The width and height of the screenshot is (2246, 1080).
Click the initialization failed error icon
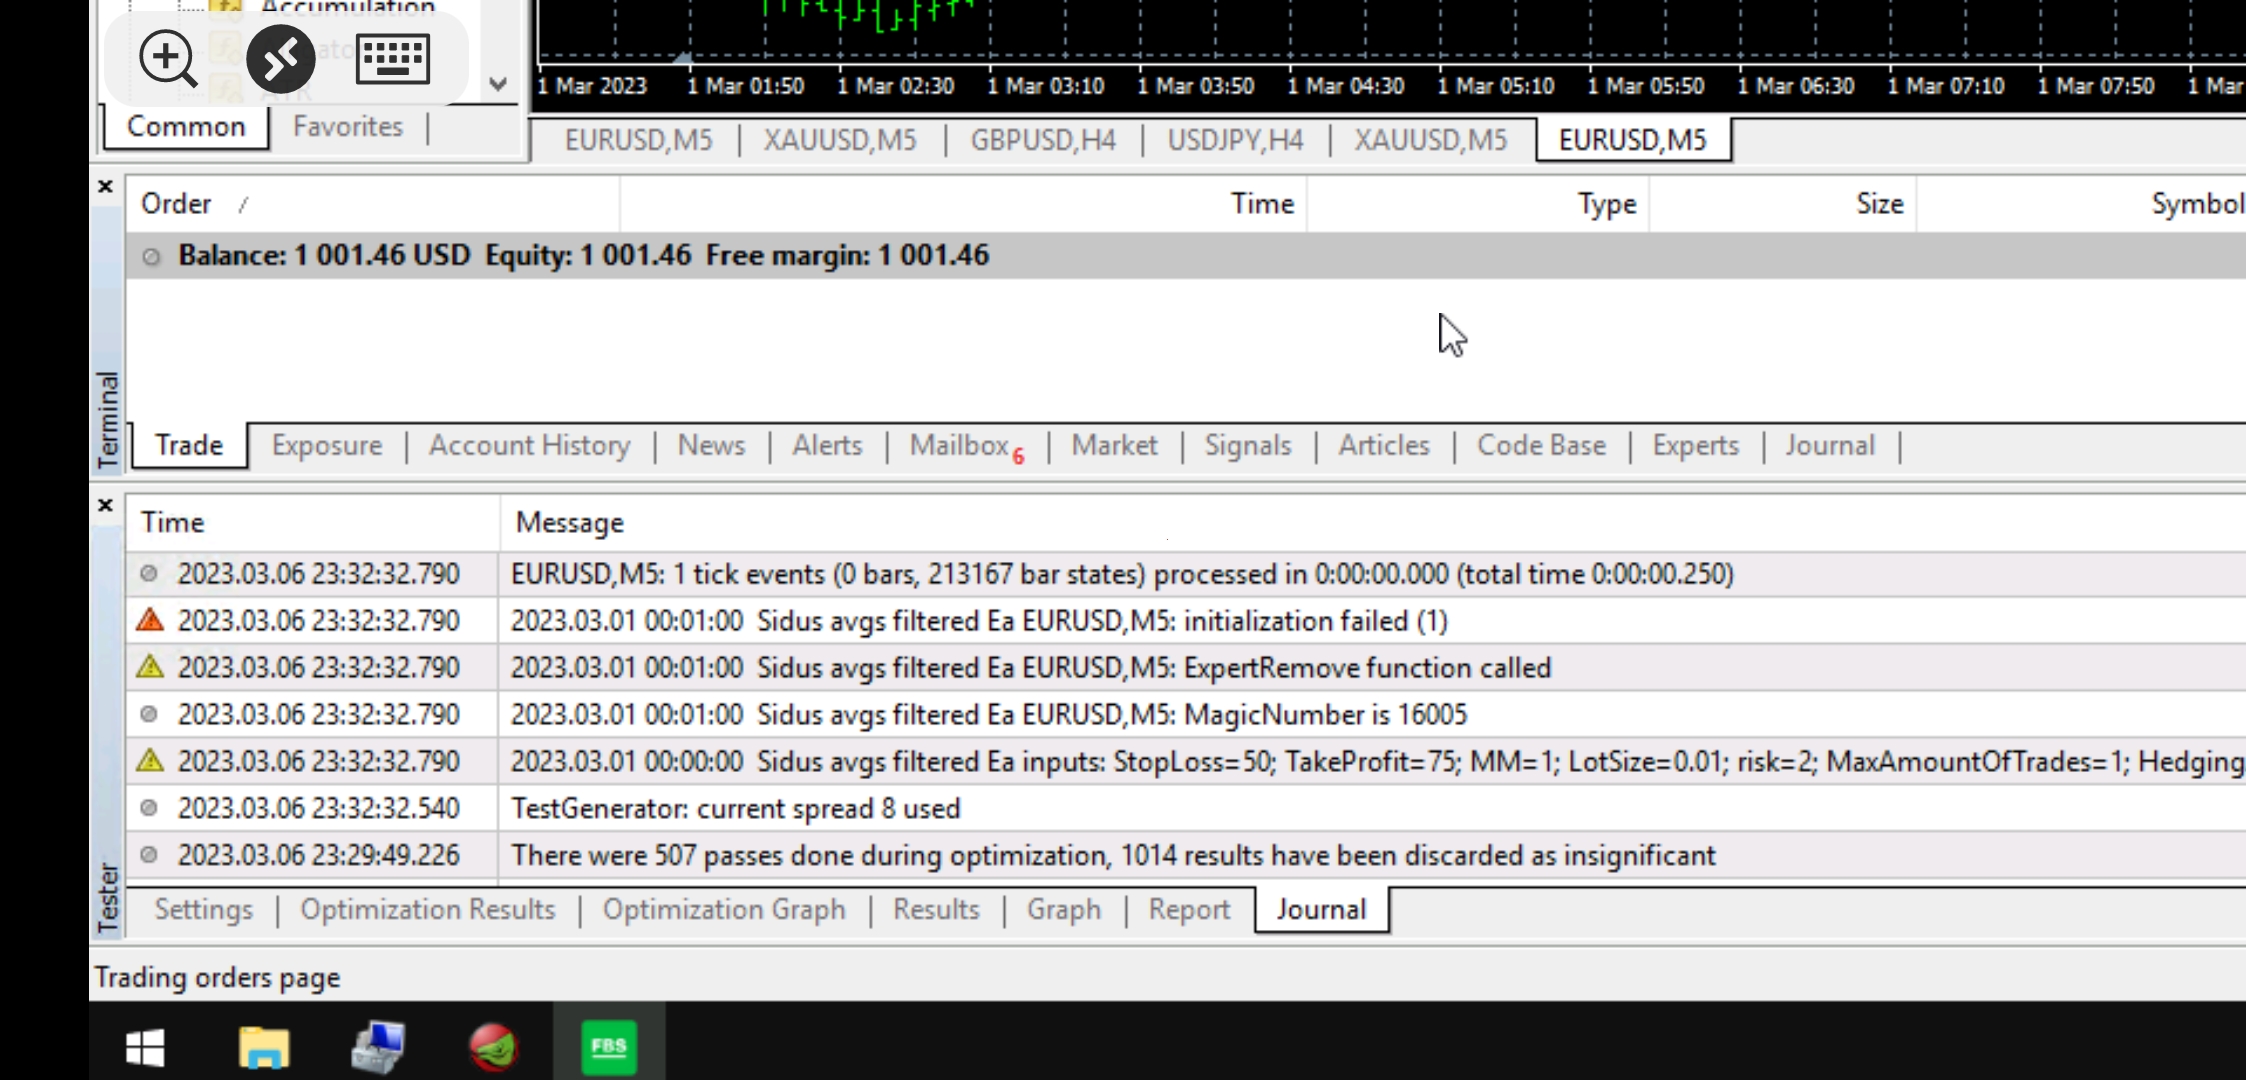150,621
